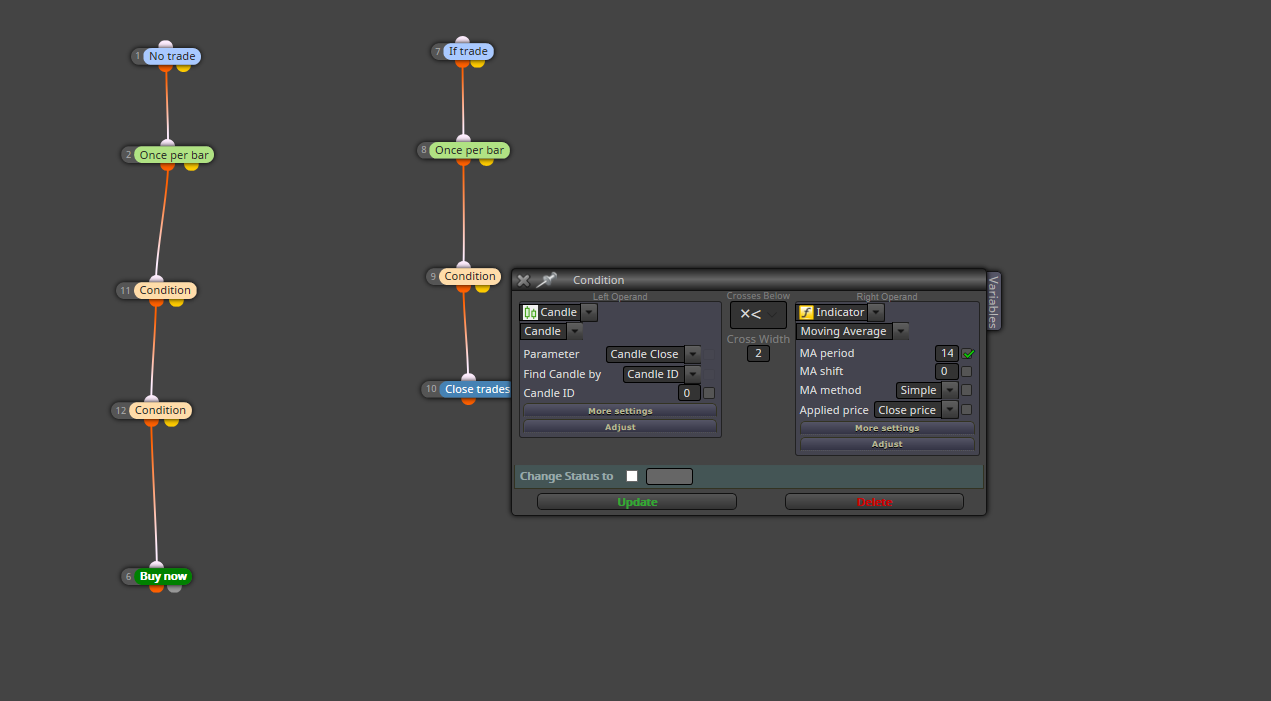Close the Condition dialog with X icon
The width and height of the screenshot is (1271, 701).
coord(523,281)
